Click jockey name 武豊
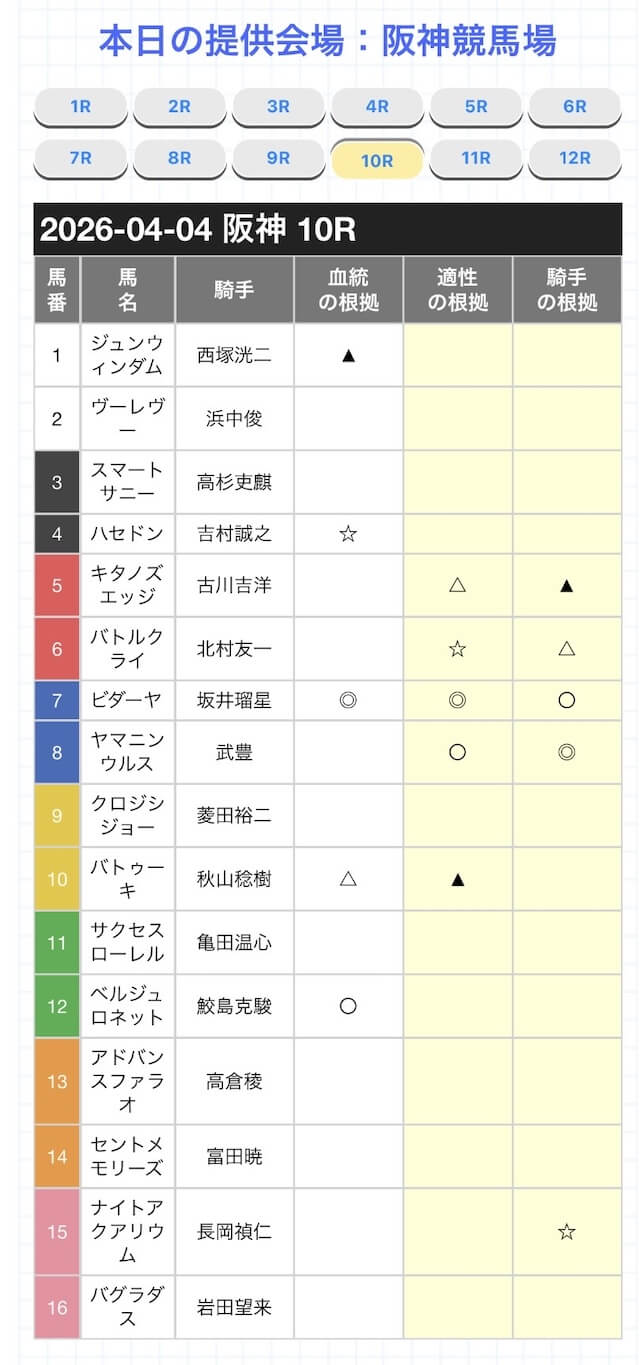This screenshot has height=1365, width=640. [x=234, y=753]
